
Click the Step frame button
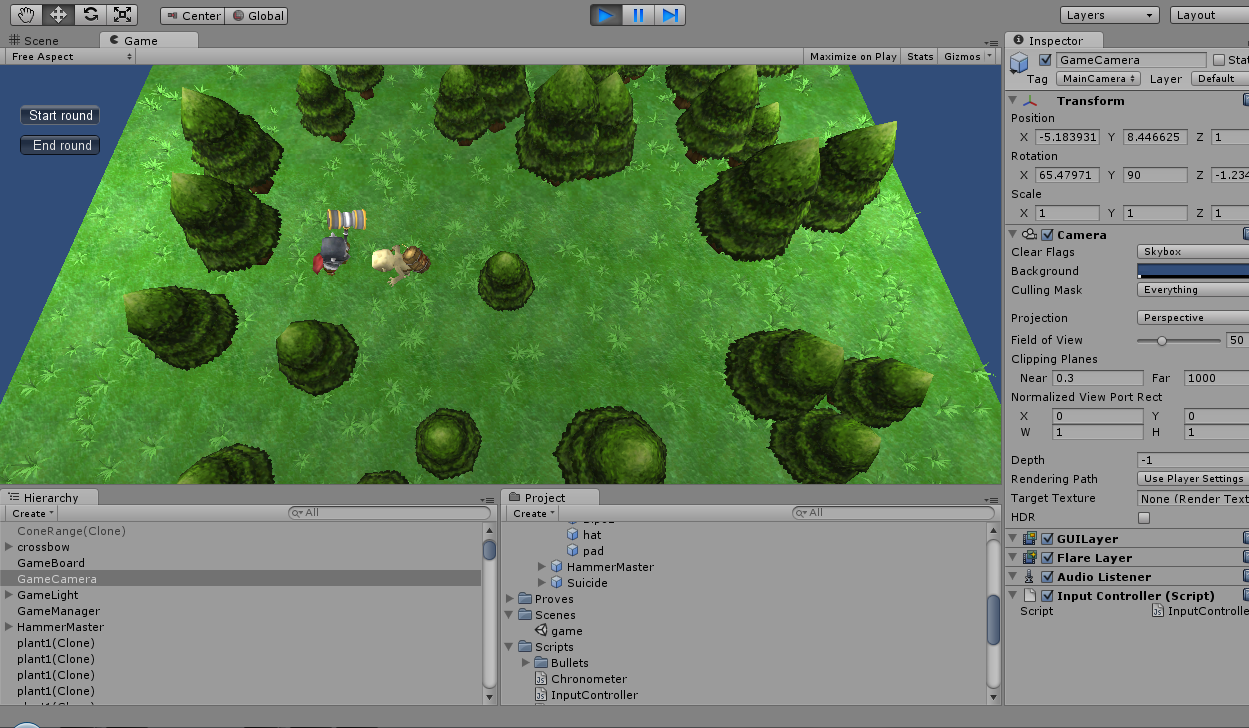pyautogui.click(x=670, y=15)
